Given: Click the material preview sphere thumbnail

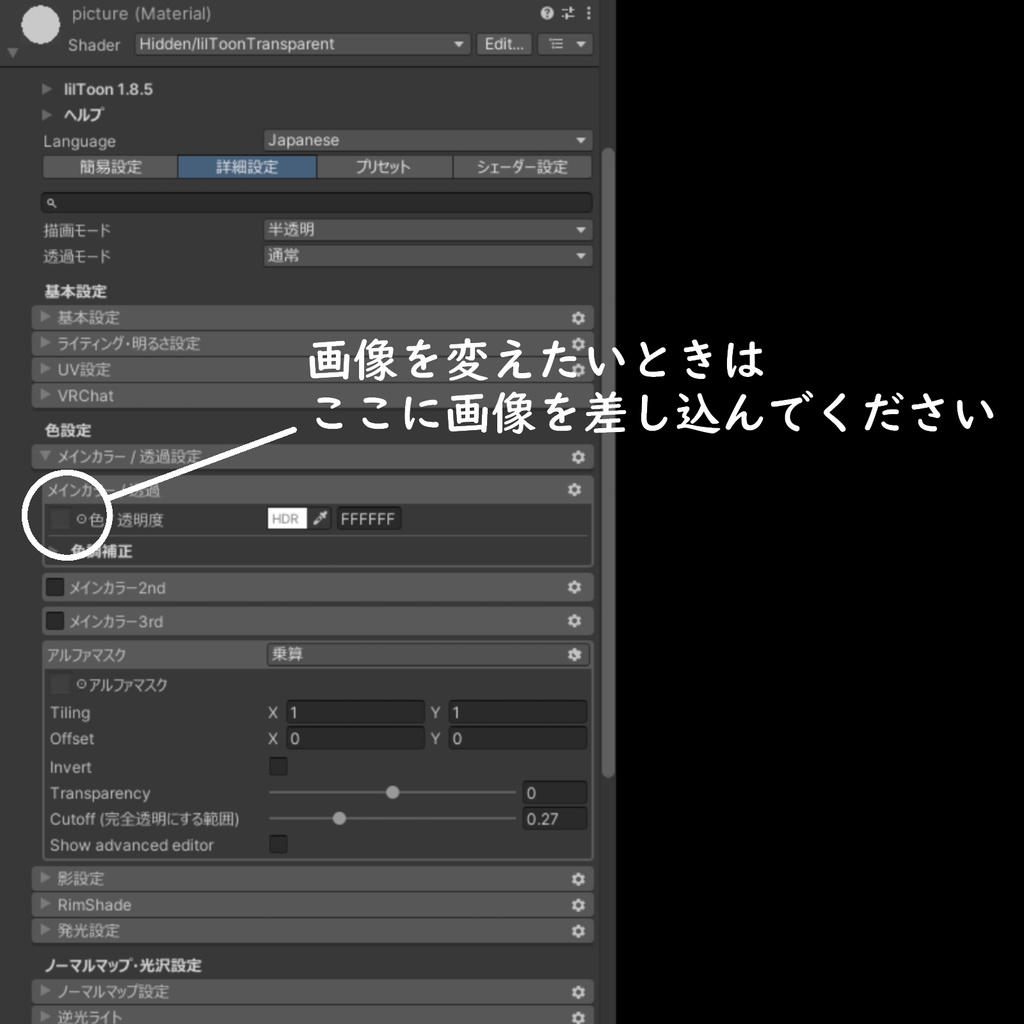Looking at the screenshot, I should coord(40,26).
